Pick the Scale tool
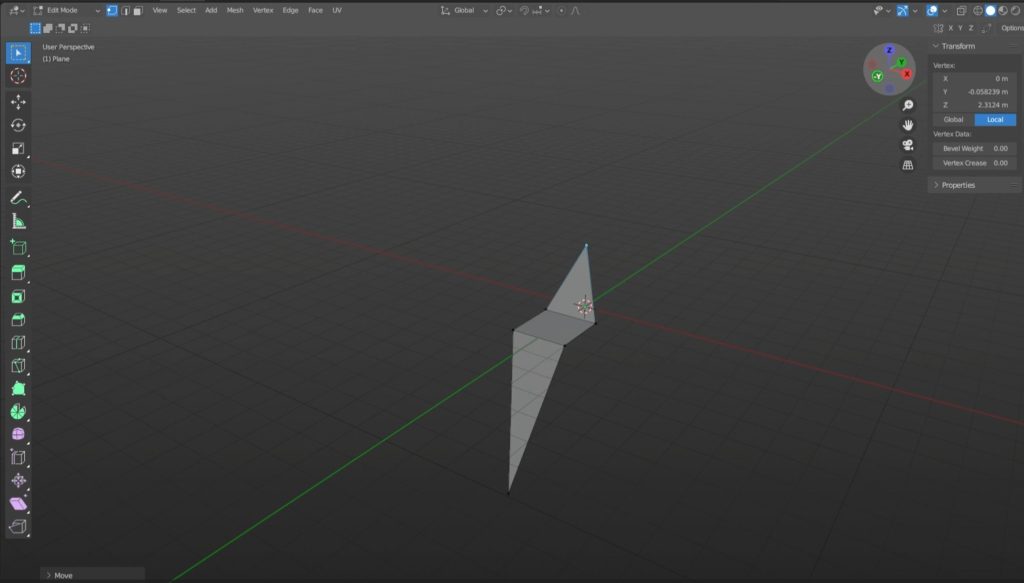The image size is (1024, 583). click(18, 148)
